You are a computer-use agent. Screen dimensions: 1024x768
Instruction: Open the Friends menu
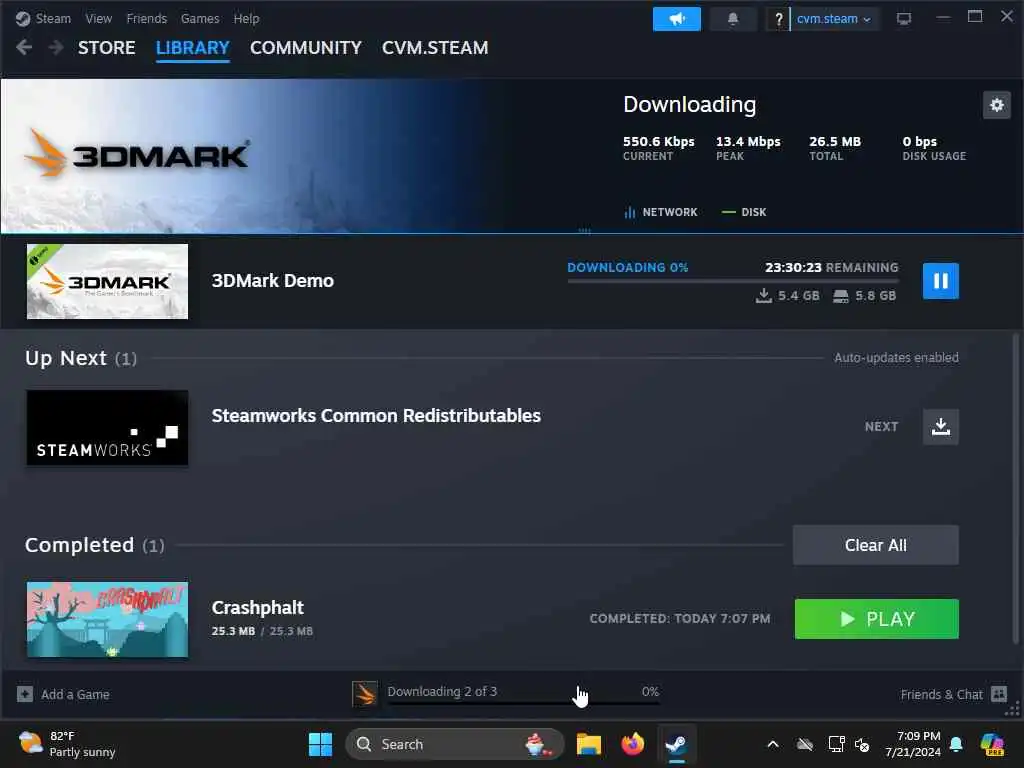[146, 18]
